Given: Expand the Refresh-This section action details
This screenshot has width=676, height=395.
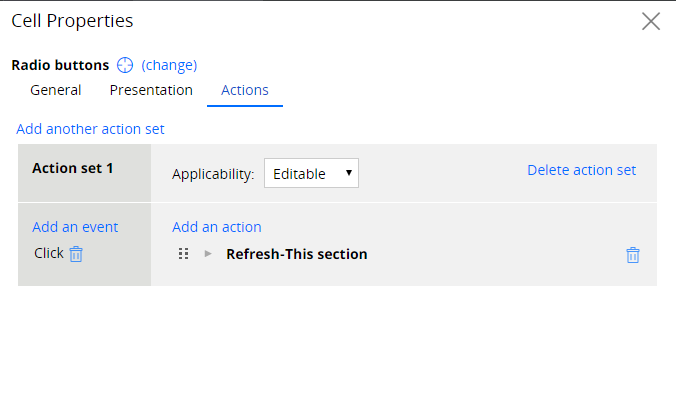Looking at the screenshot, I should 208,254.
